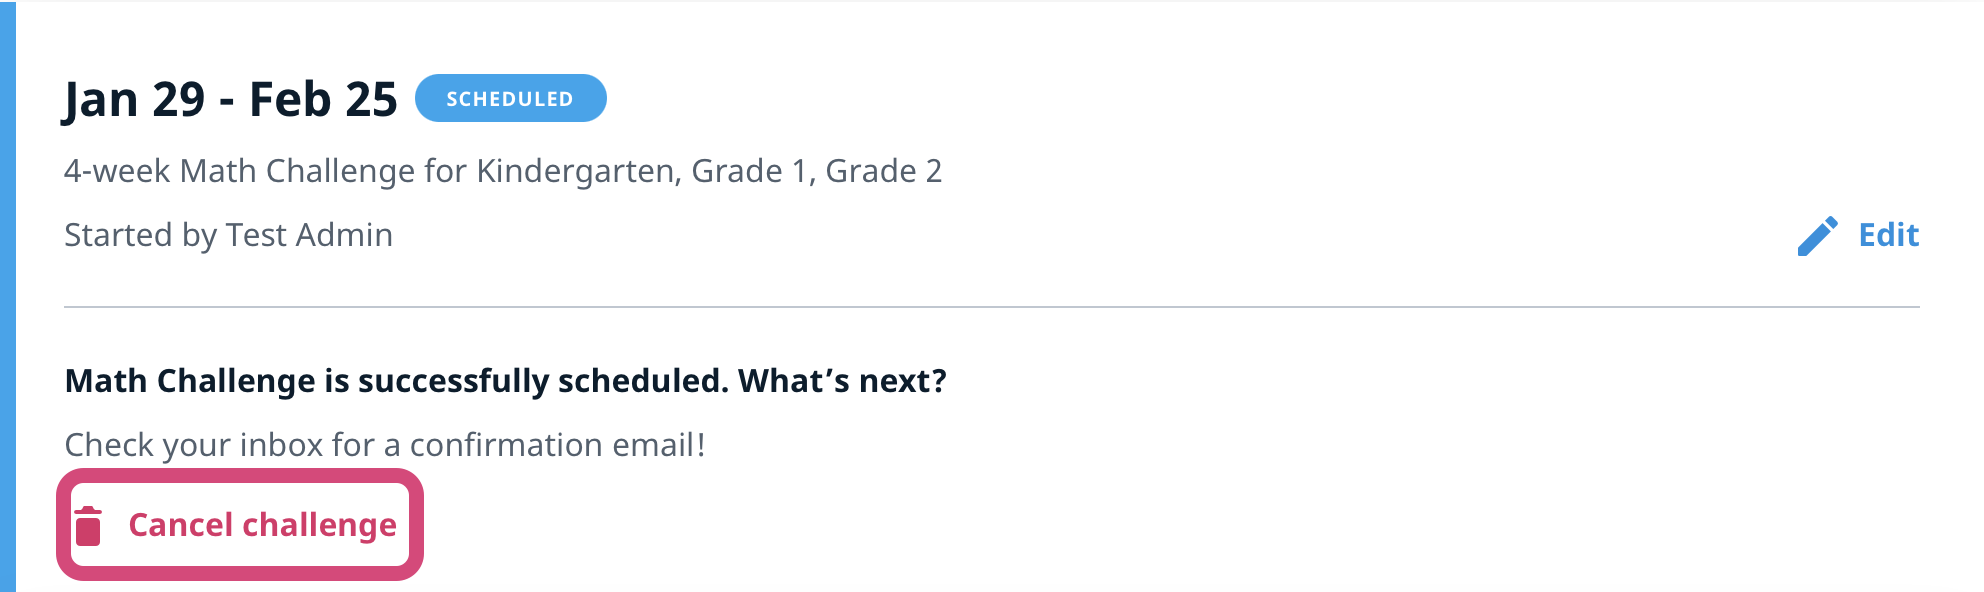1984x592 pixels.
Task: Click the Test Admin name
Action: pyautogui.click(x=309, y=236)
